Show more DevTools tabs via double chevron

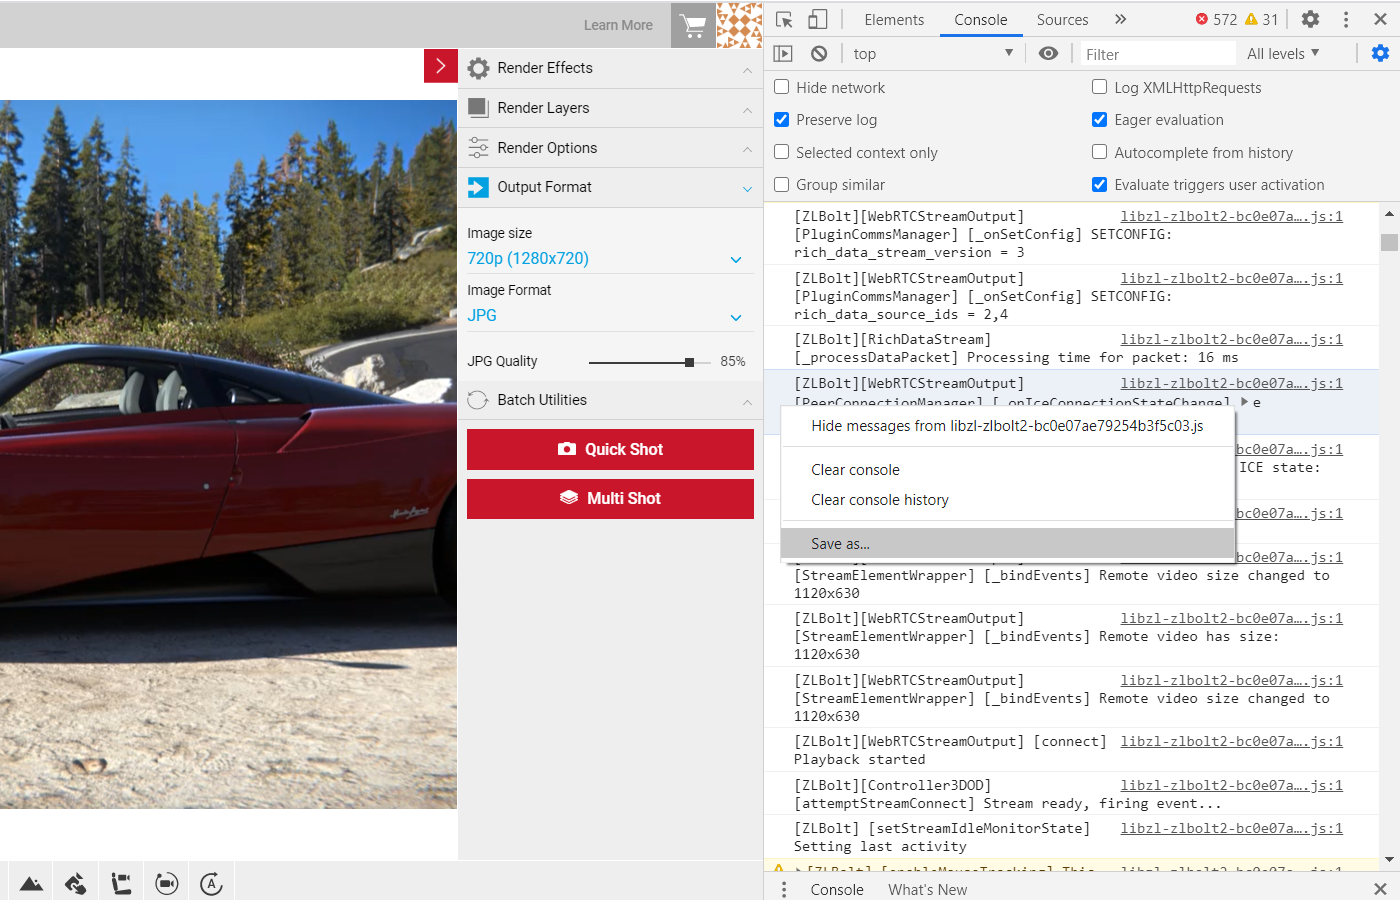[x=1121, y=19]
